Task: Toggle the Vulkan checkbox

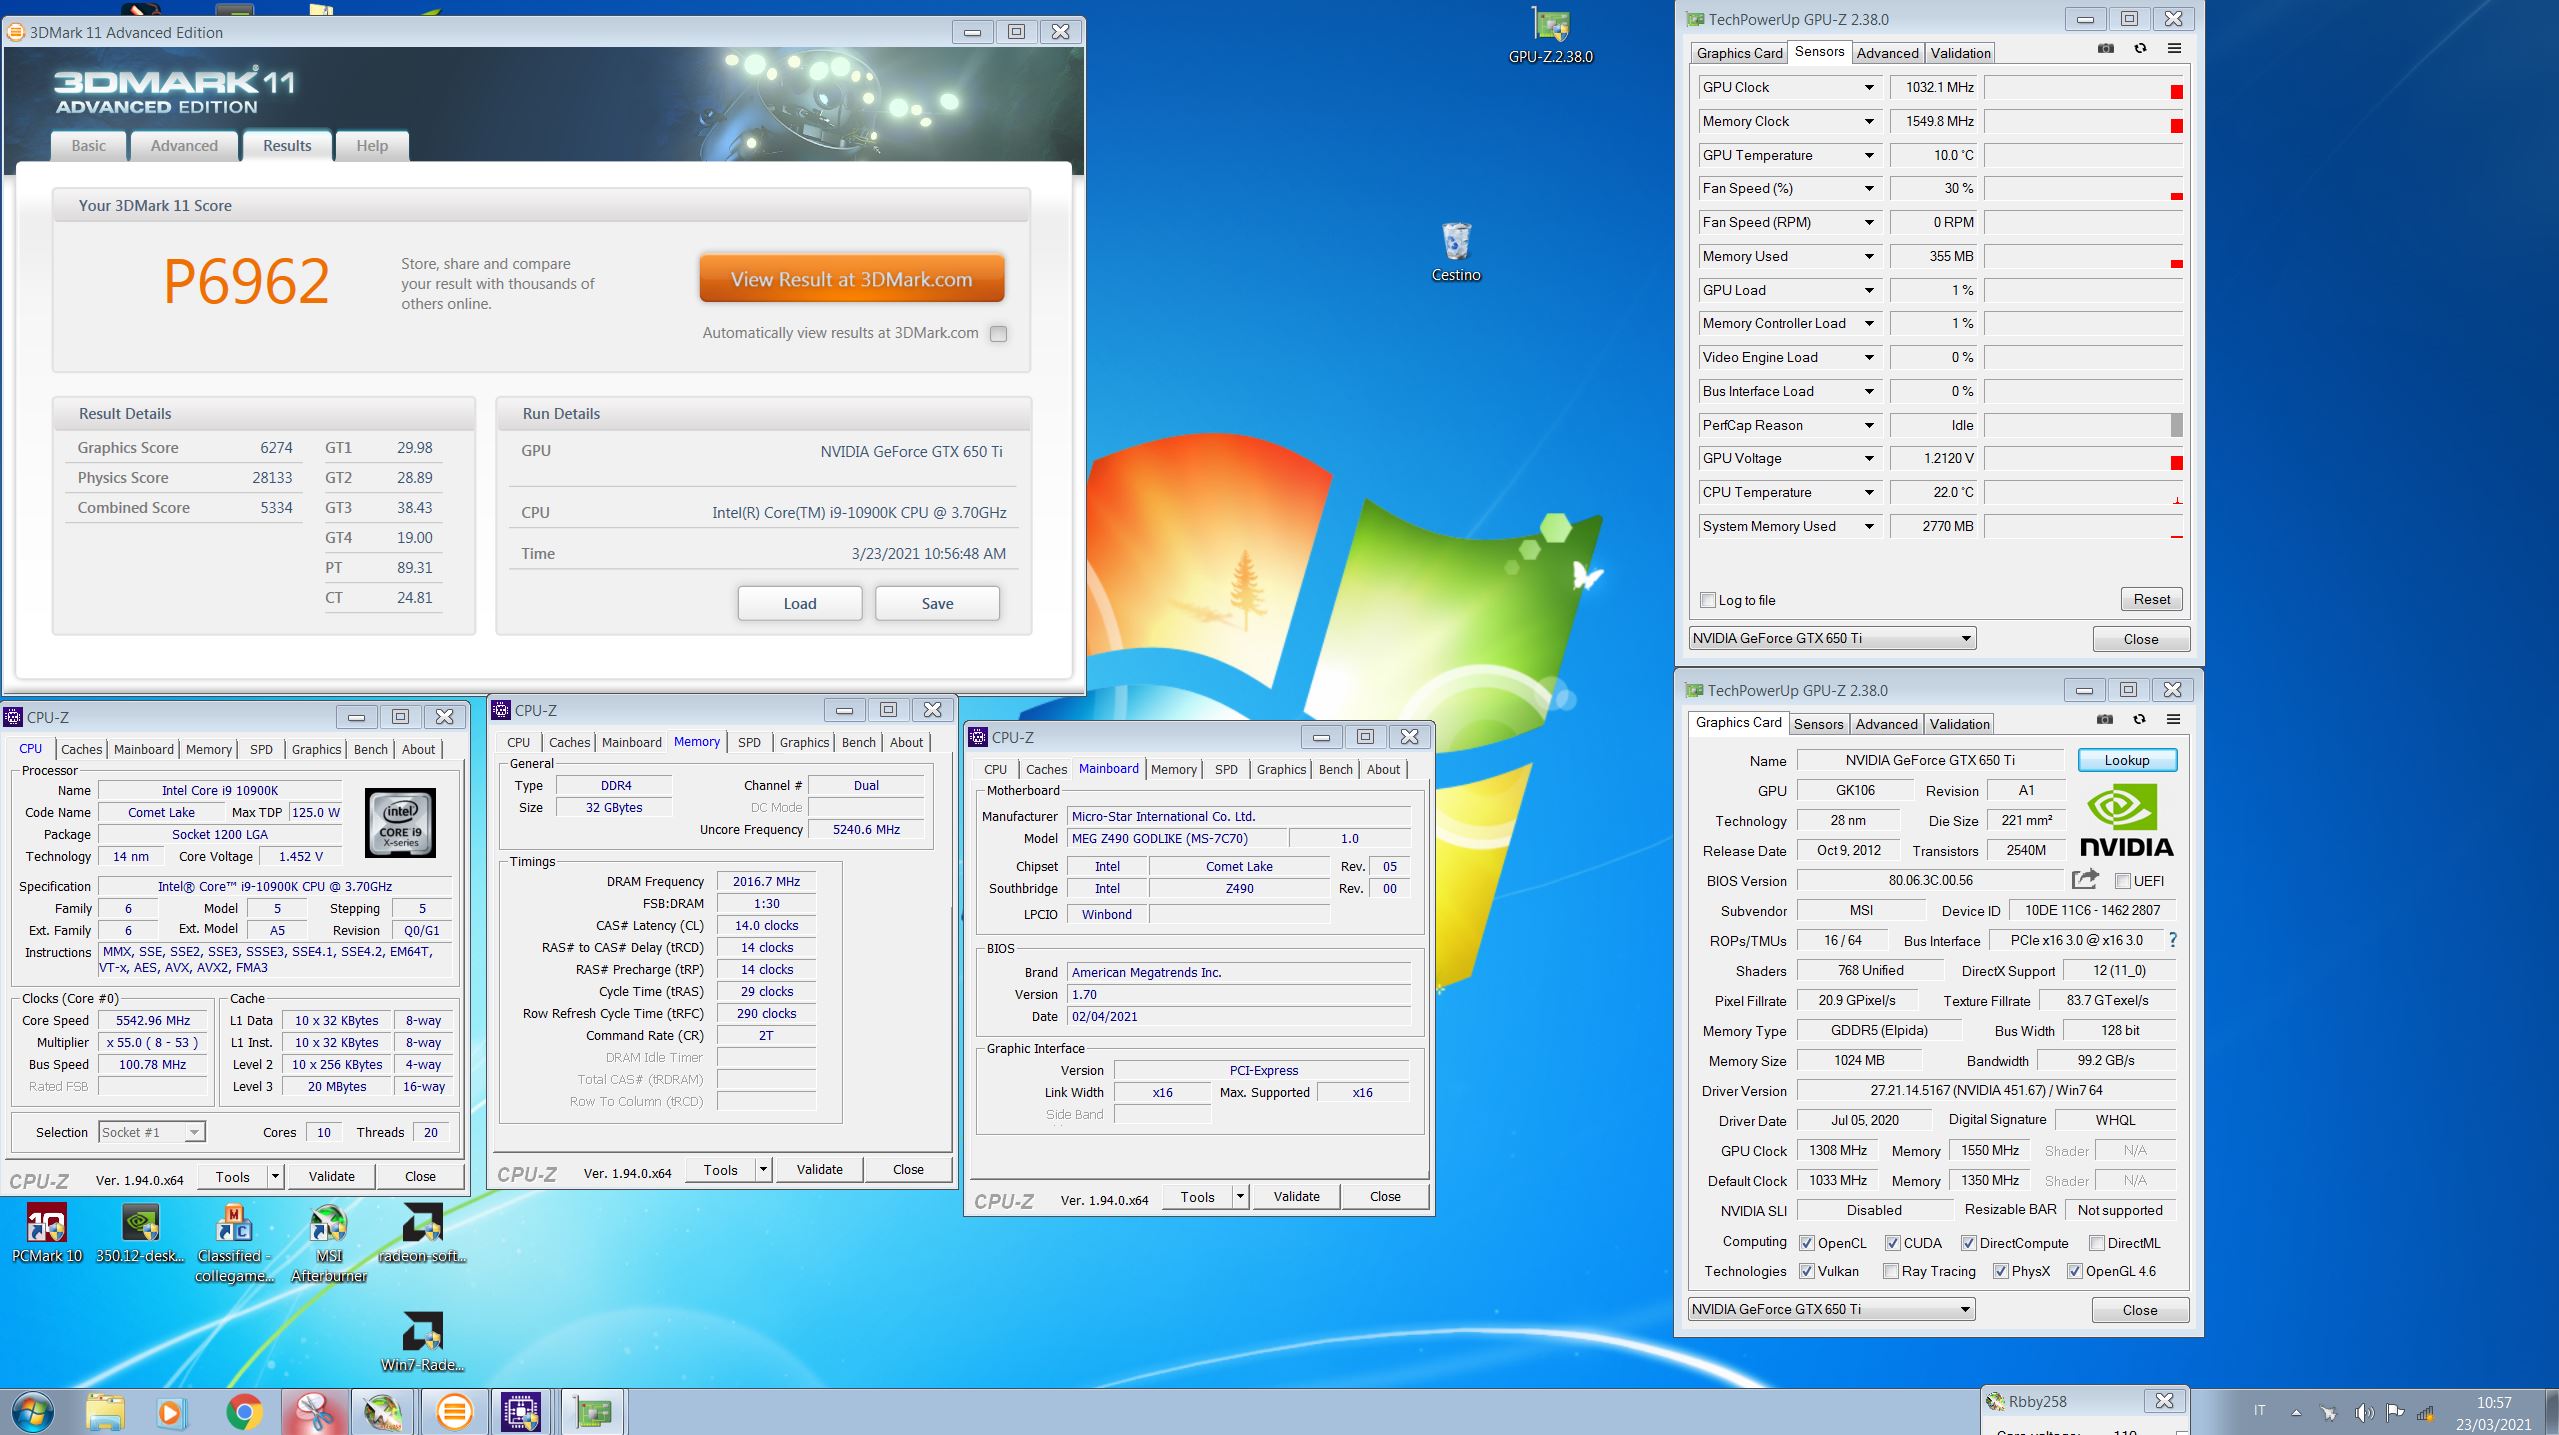Action: pyautogui.click(x=1807, y=1271)
